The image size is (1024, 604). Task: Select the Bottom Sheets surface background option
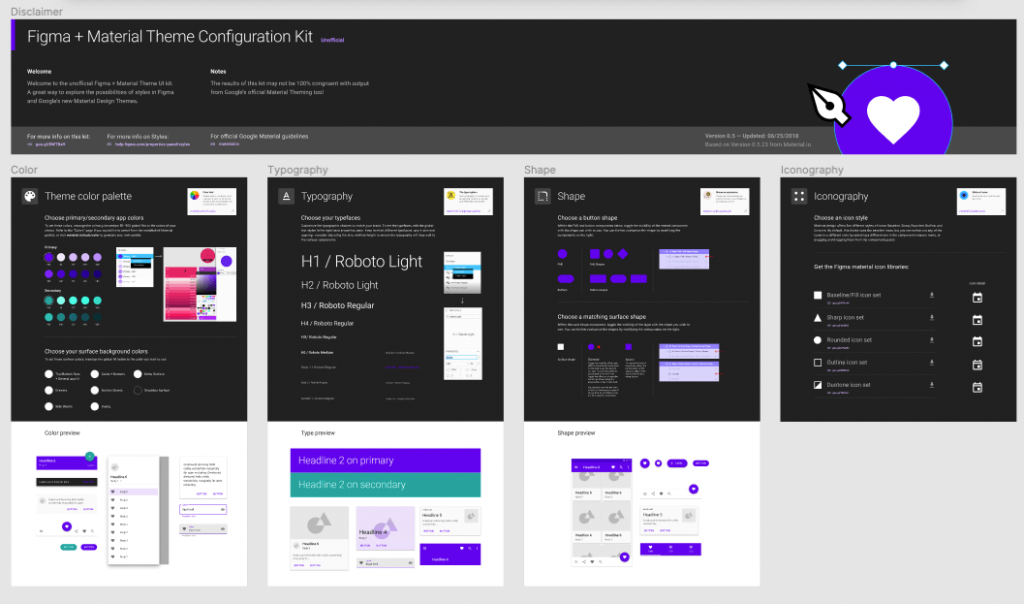pyautogui.click(x=94, y=390)
